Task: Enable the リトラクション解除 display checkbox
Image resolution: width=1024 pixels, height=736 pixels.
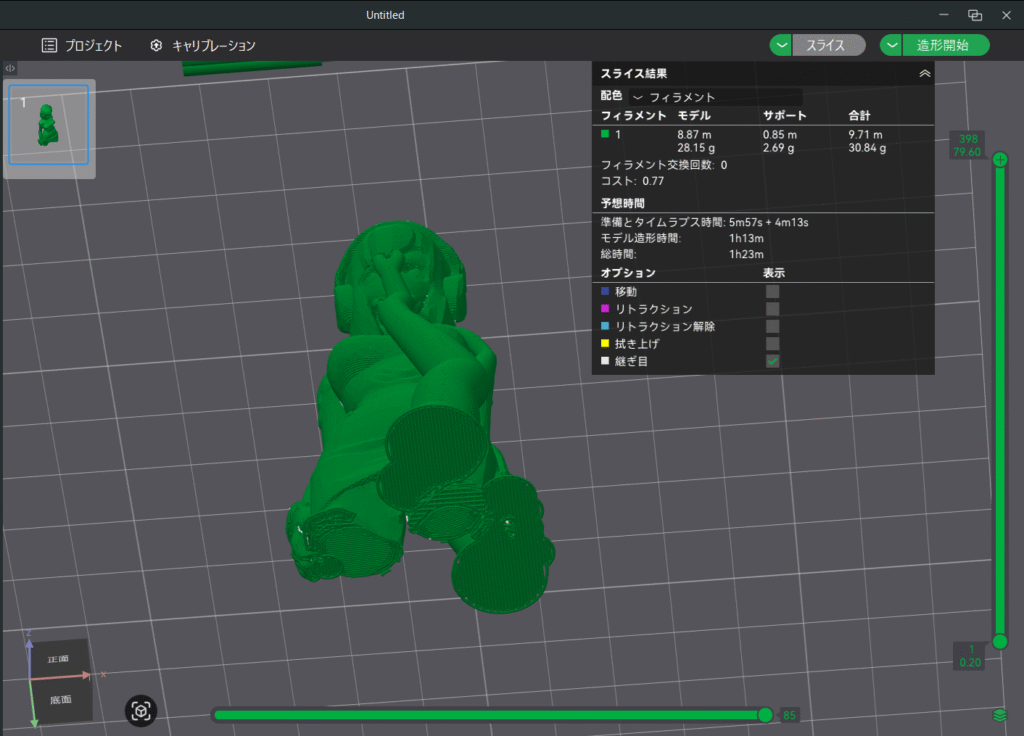Action: [773, 327]
